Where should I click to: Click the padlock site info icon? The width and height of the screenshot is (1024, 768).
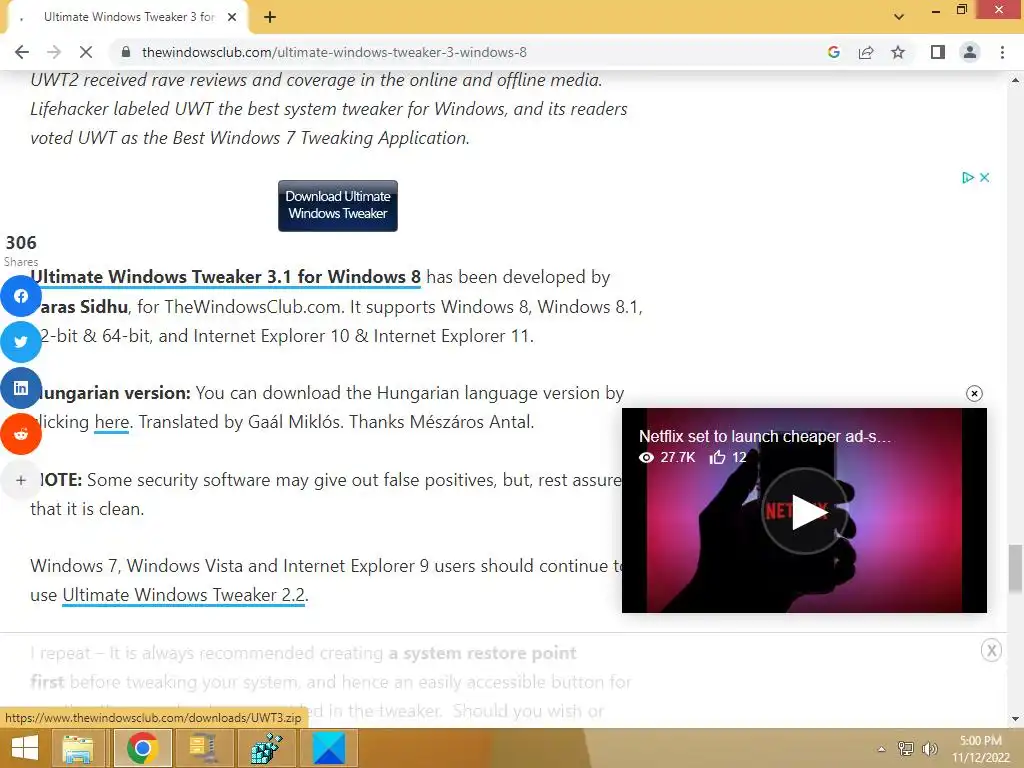pos(126,52)
